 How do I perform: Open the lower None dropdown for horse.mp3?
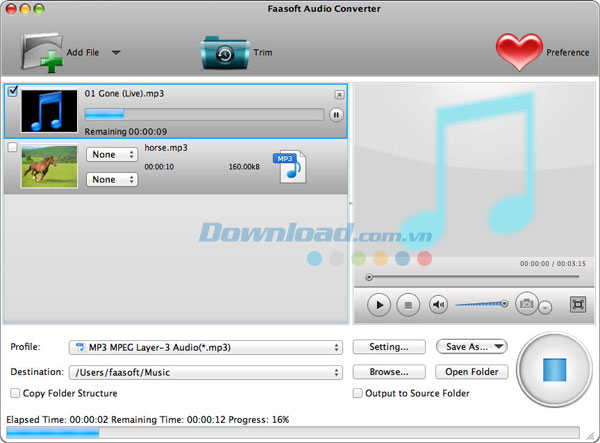tap(112, 179)
